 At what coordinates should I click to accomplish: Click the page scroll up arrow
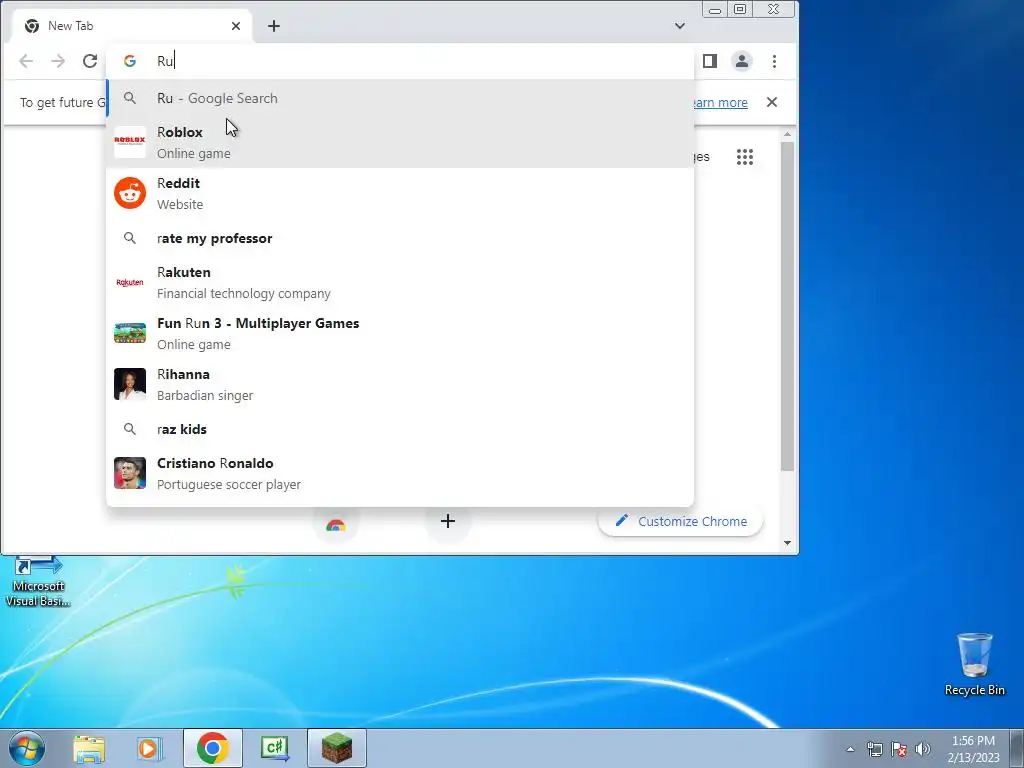click(x=788, y=135)
